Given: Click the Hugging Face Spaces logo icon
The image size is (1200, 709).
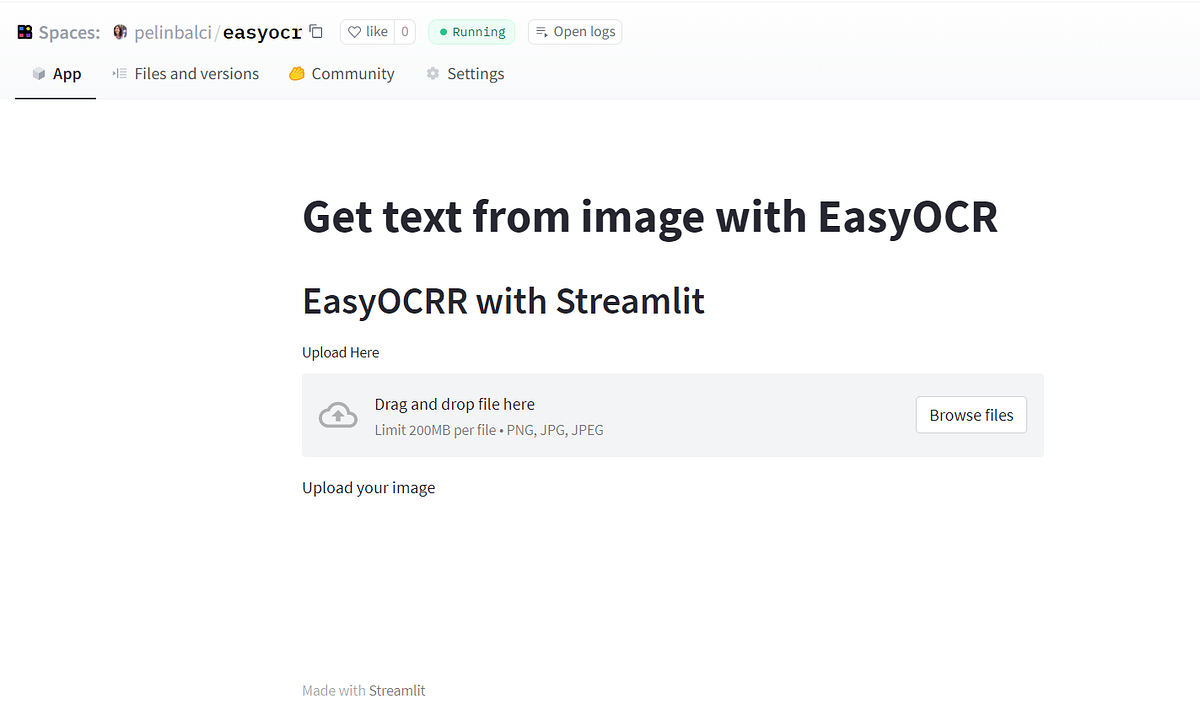Looking at the screenshot, I should [24, 31].
